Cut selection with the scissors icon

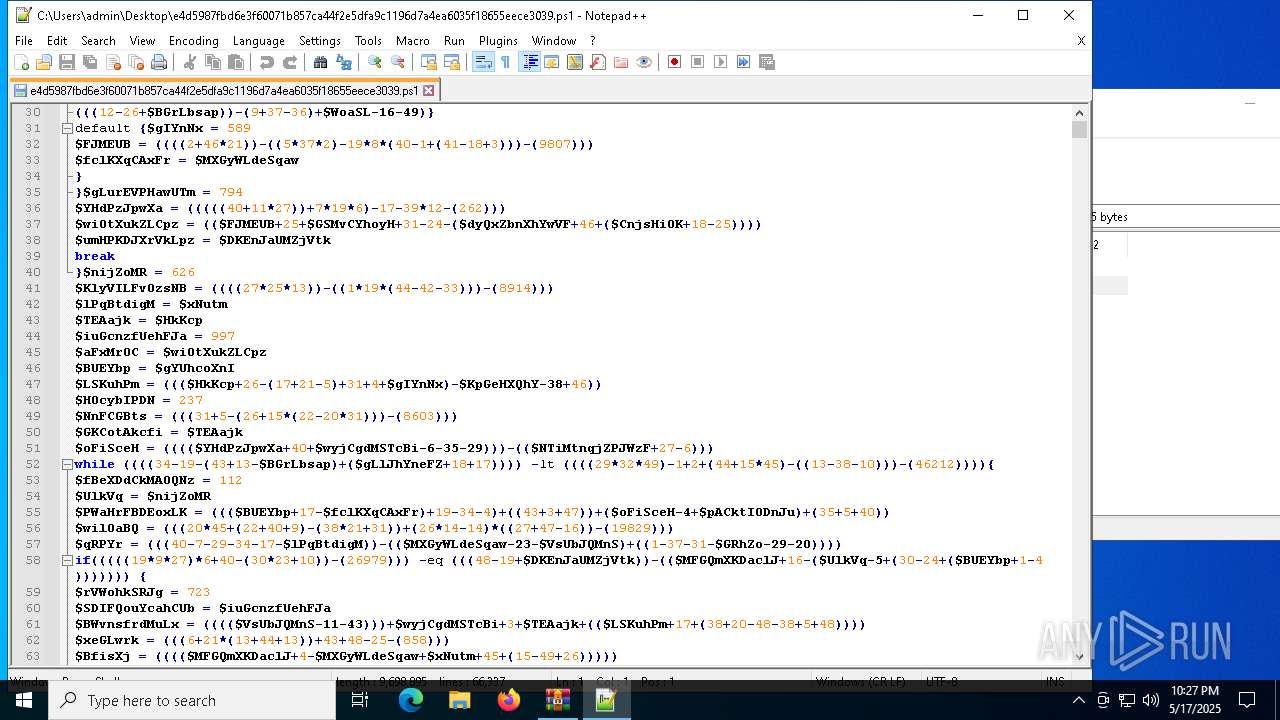(x=190, y=62)
